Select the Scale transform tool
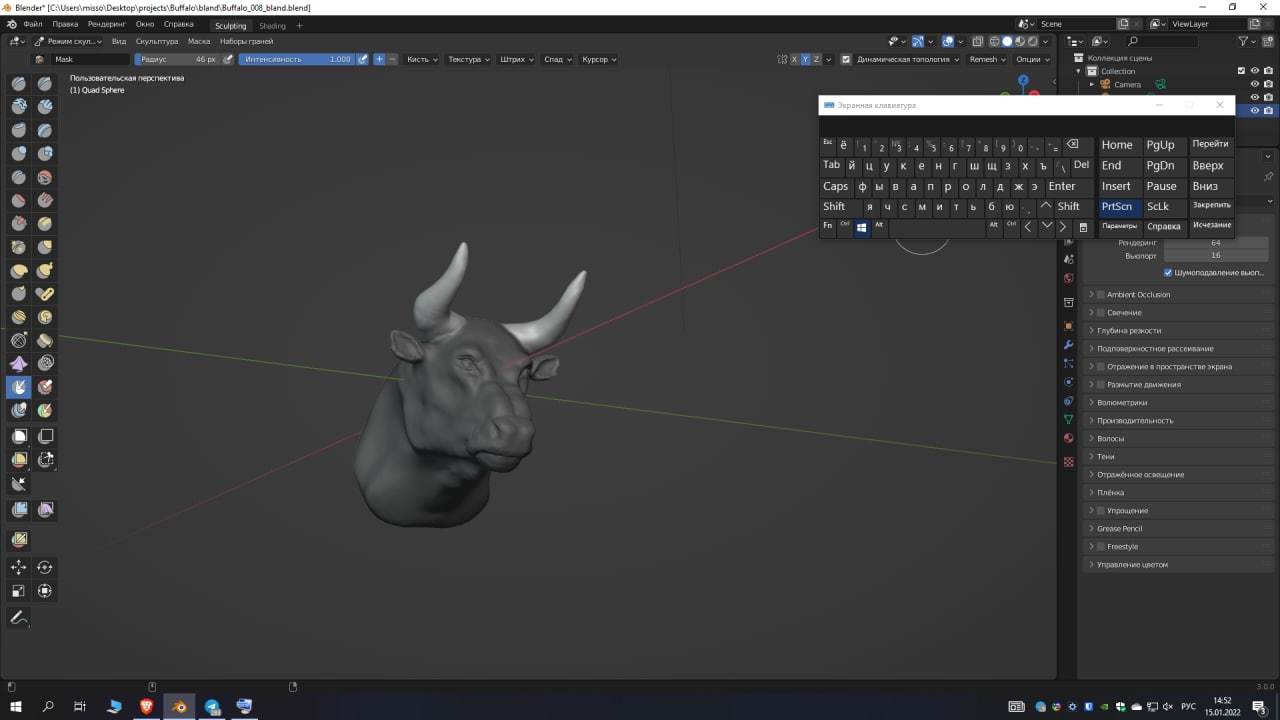This screenshot has width=1280, height=720. [x=19, y=591]
